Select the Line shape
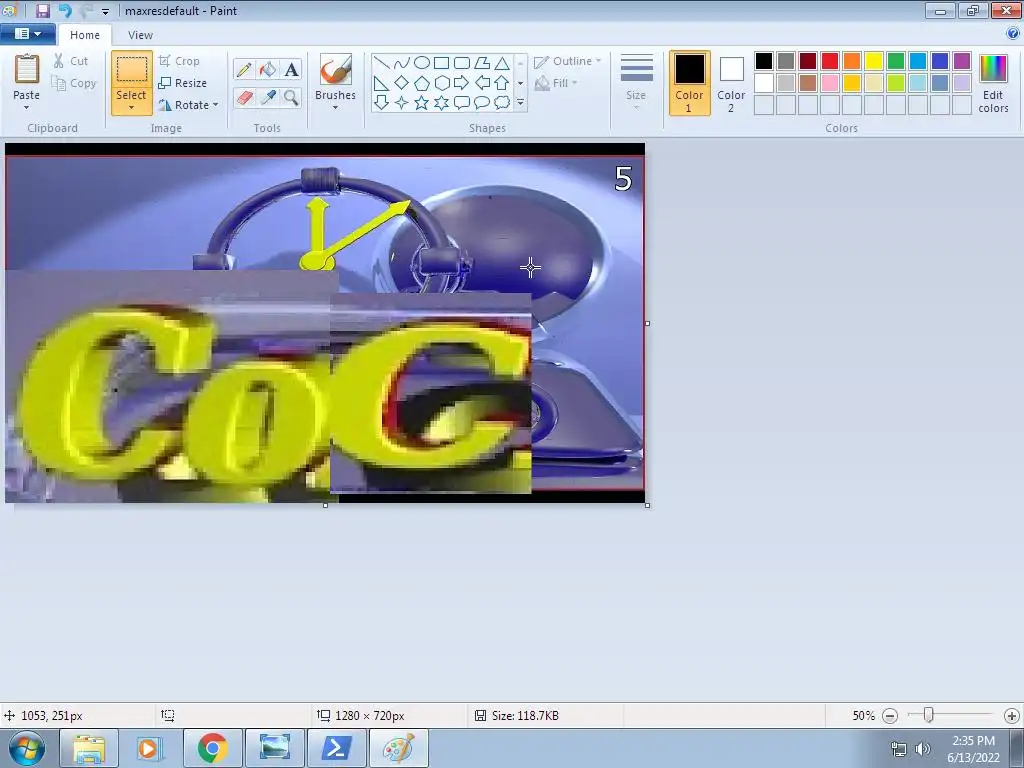Image resolution: width=1024 pixels, height=768 pixels. point(382,63)
